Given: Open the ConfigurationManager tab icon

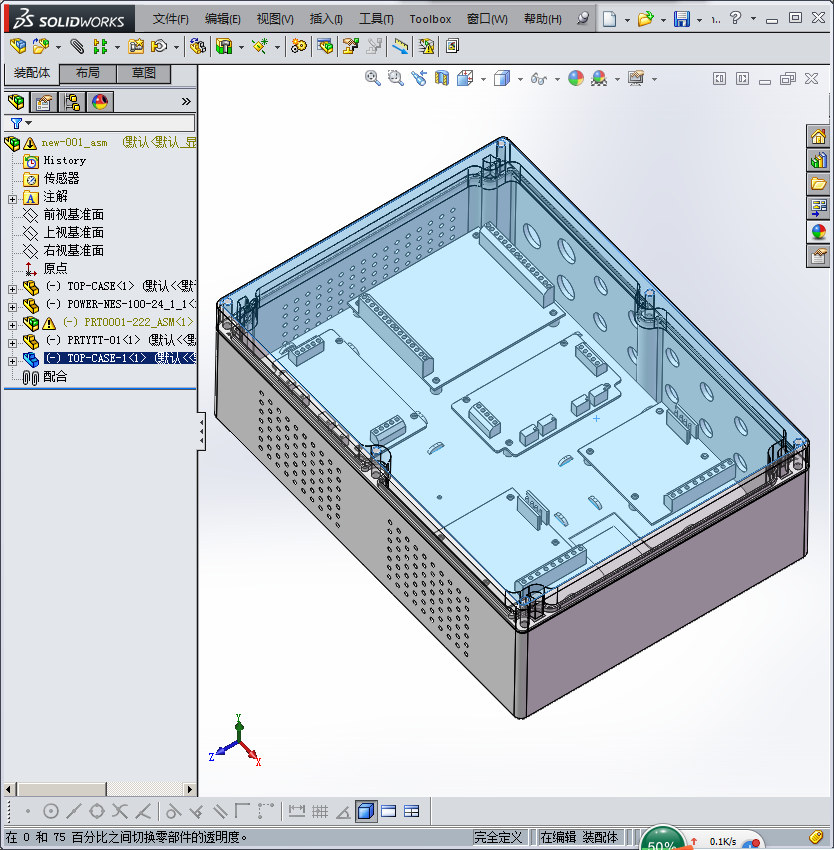Looking at the screenshot, I should point(72,102).
